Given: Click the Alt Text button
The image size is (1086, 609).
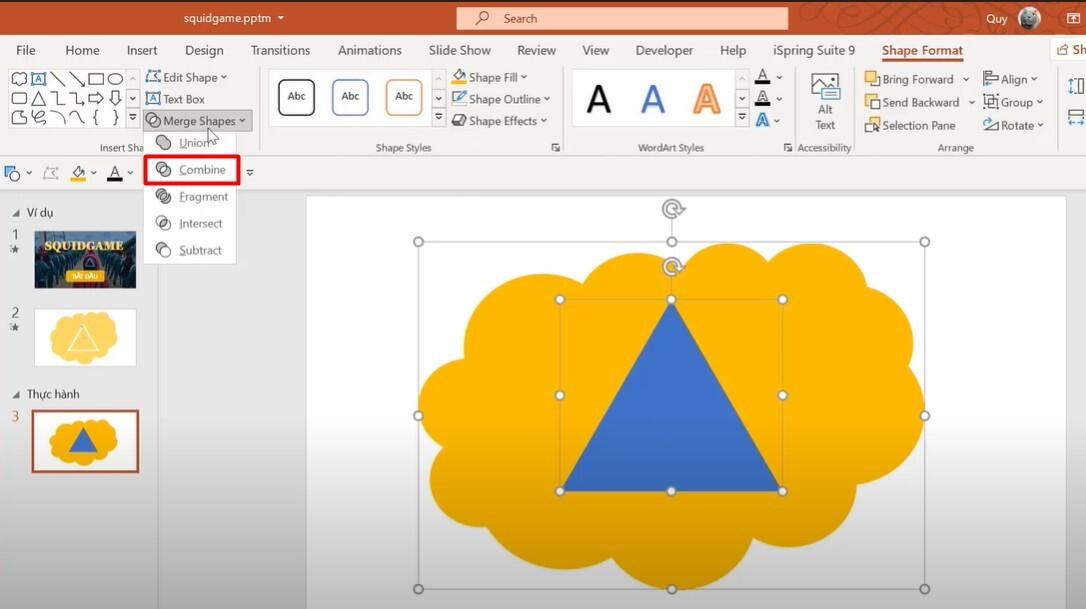Looking at the screenshot, I should point(824,98).
